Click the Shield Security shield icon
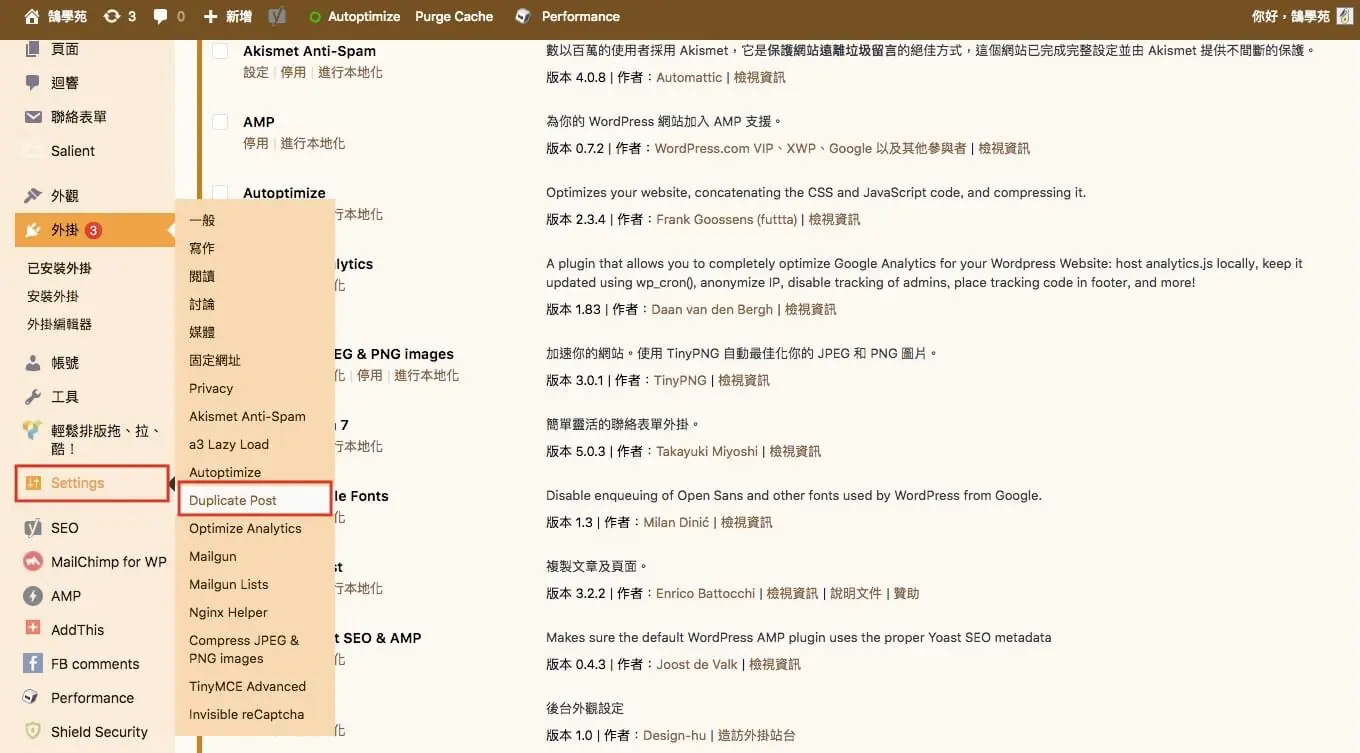Image resolution: width=1360 pixels, height=753 pixels. pos(33,732)
